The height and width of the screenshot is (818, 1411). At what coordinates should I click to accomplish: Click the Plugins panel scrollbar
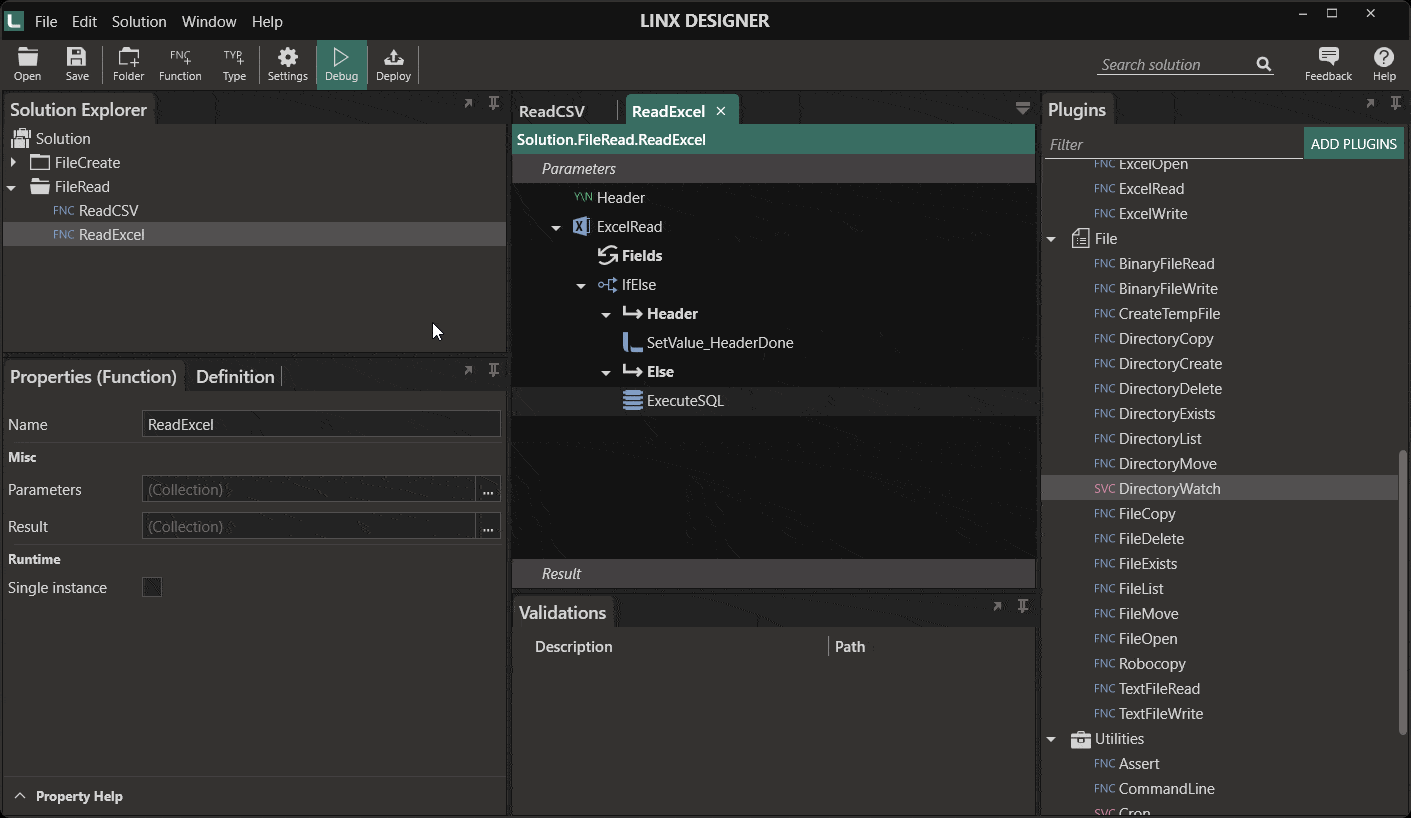1403,591
